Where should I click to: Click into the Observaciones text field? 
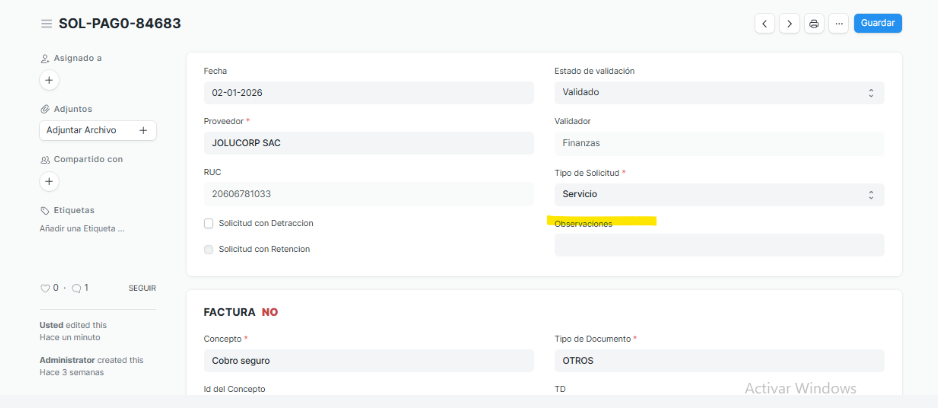(x=718, y=245)
